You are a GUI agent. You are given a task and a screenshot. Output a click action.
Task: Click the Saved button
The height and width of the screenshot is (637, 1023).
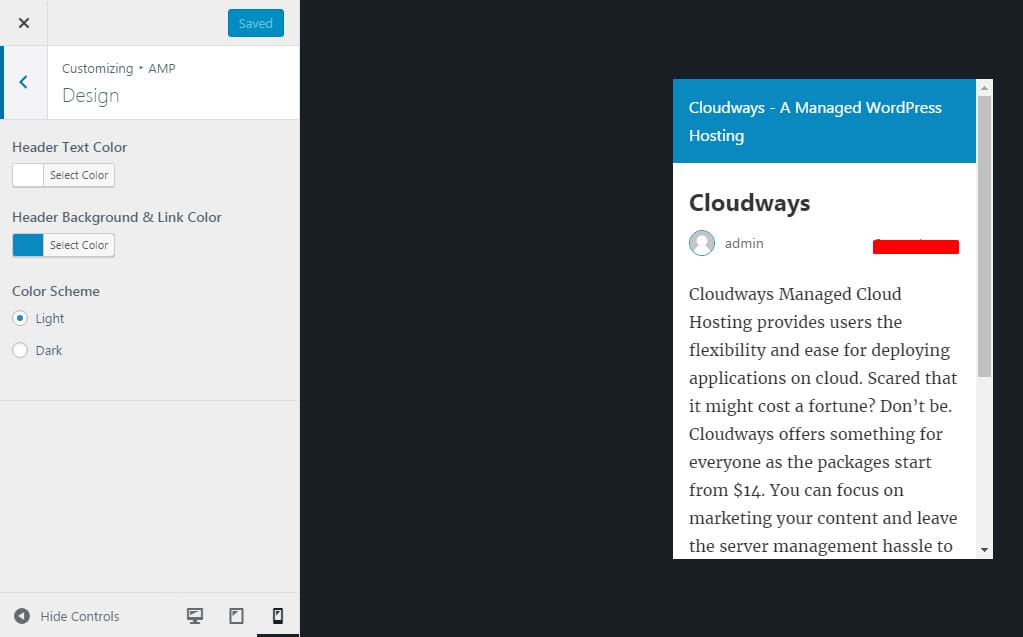coord(255,23)
